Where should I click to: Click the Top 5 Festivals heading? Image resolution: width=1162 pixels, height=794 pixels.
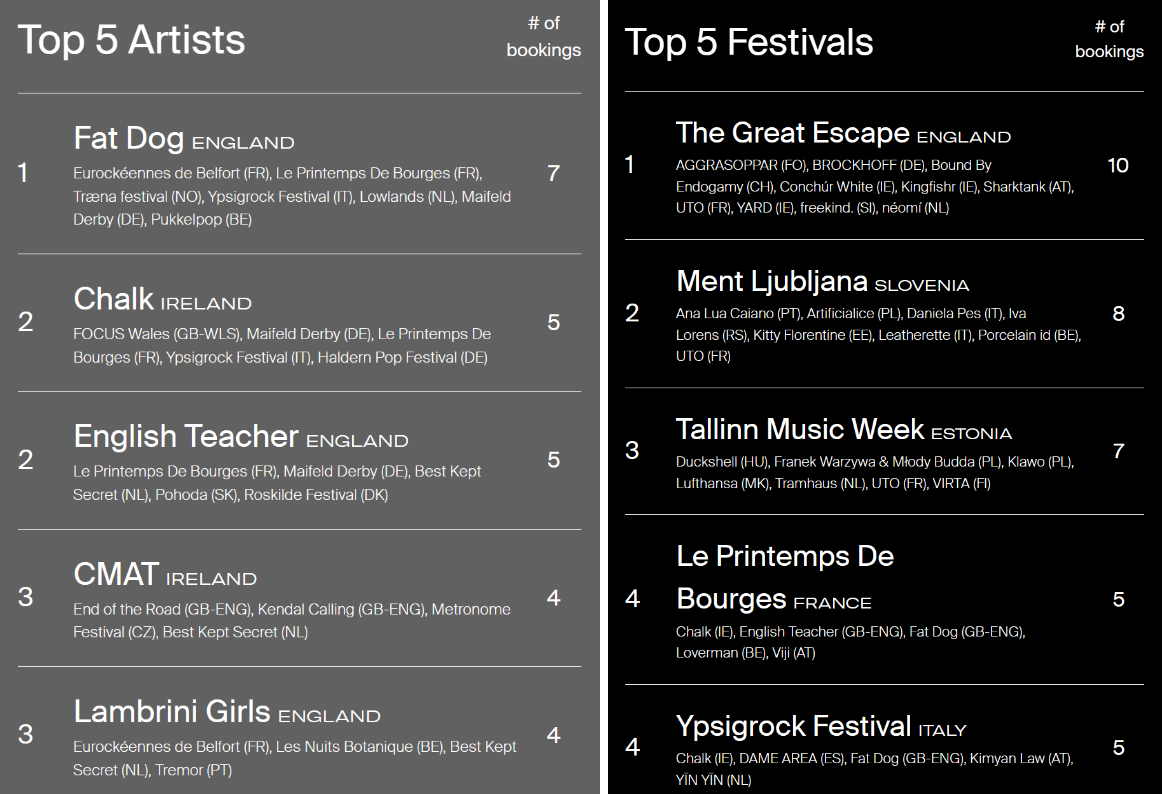749,42
